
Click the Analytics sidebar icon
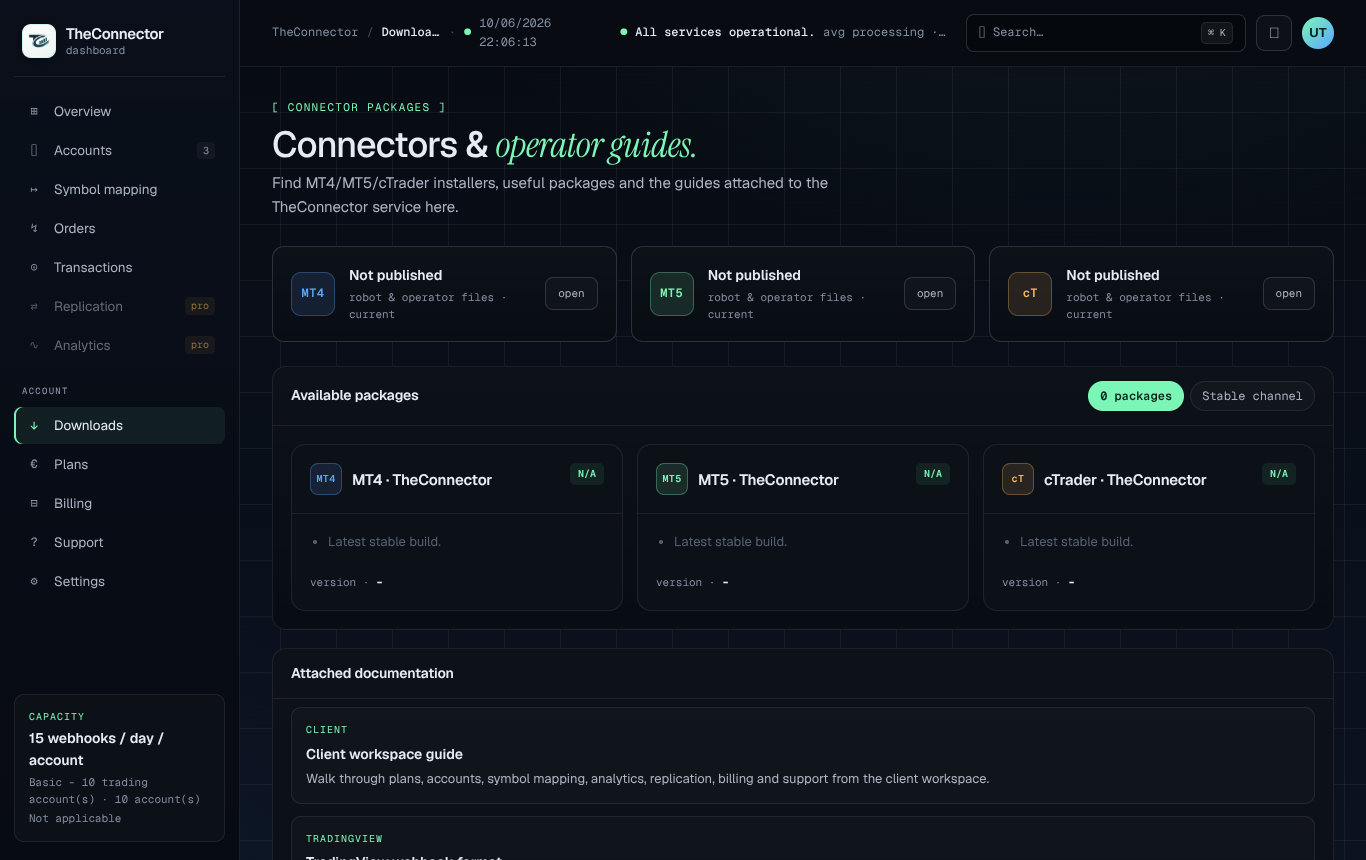coord(34,345)
